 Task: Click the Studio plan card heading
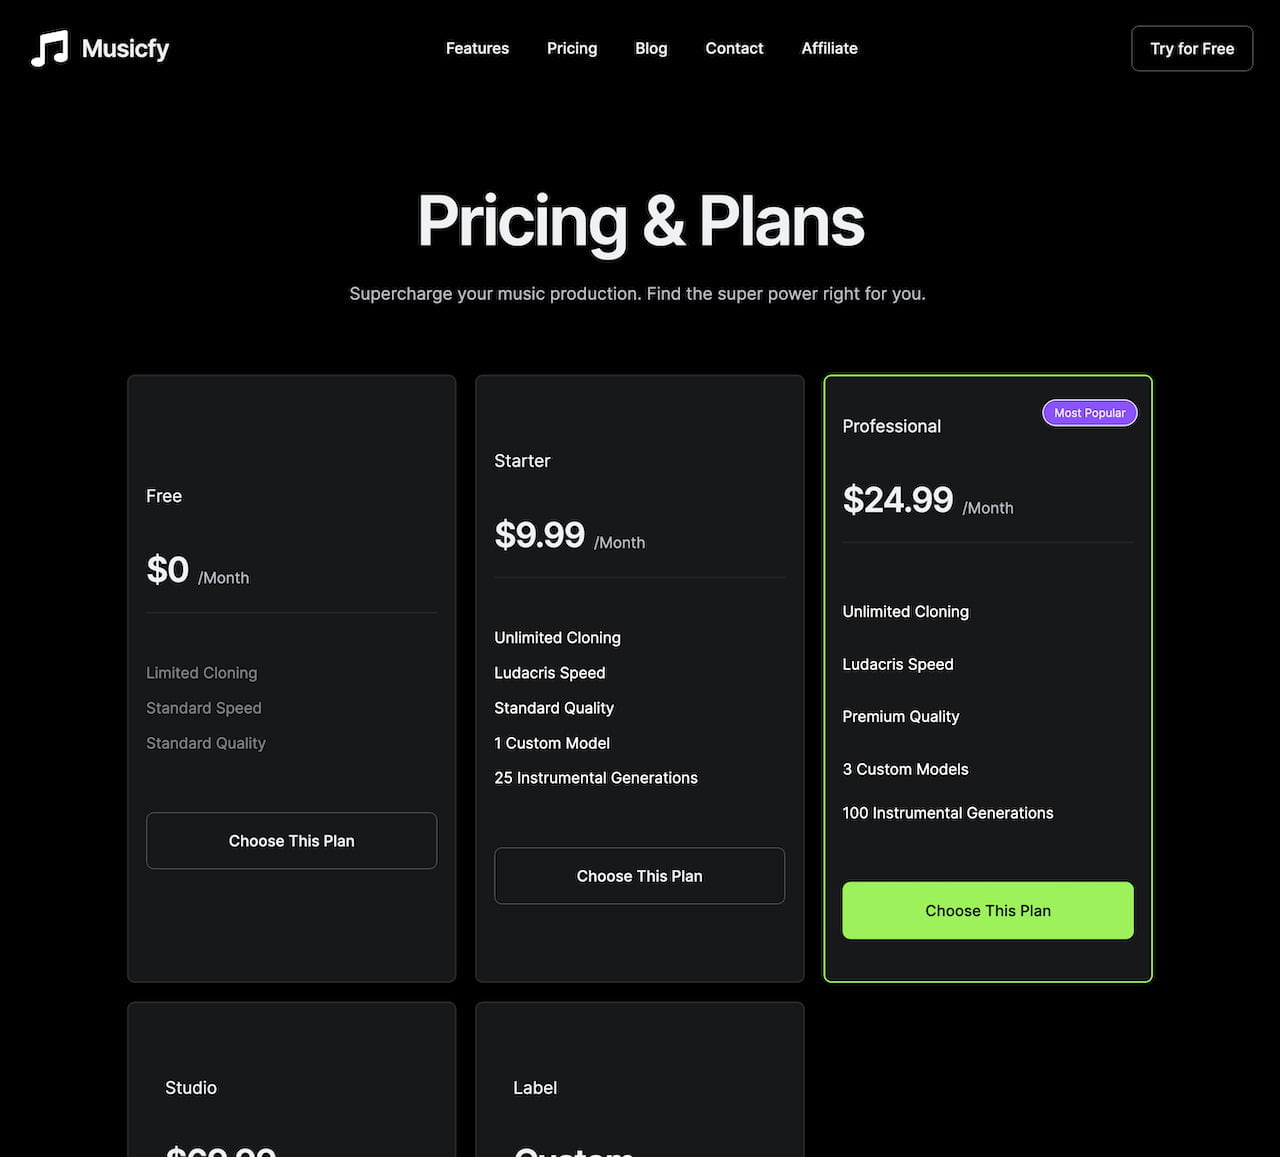pos(190,1088)
